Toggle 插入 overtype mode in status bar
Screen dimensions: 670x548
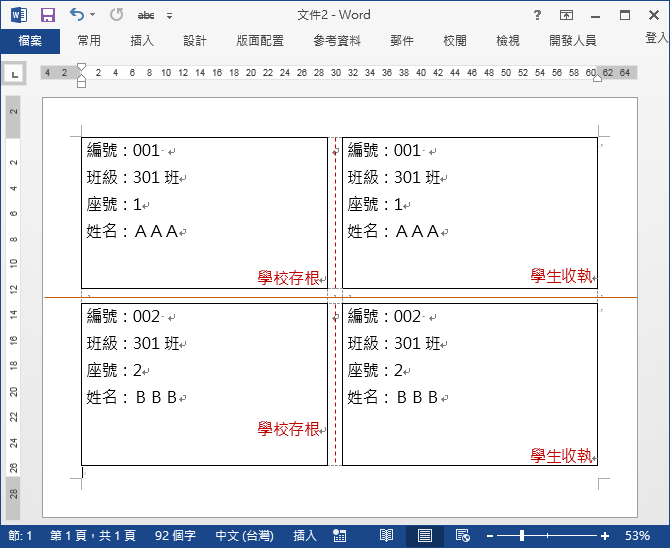coord(305,536)
